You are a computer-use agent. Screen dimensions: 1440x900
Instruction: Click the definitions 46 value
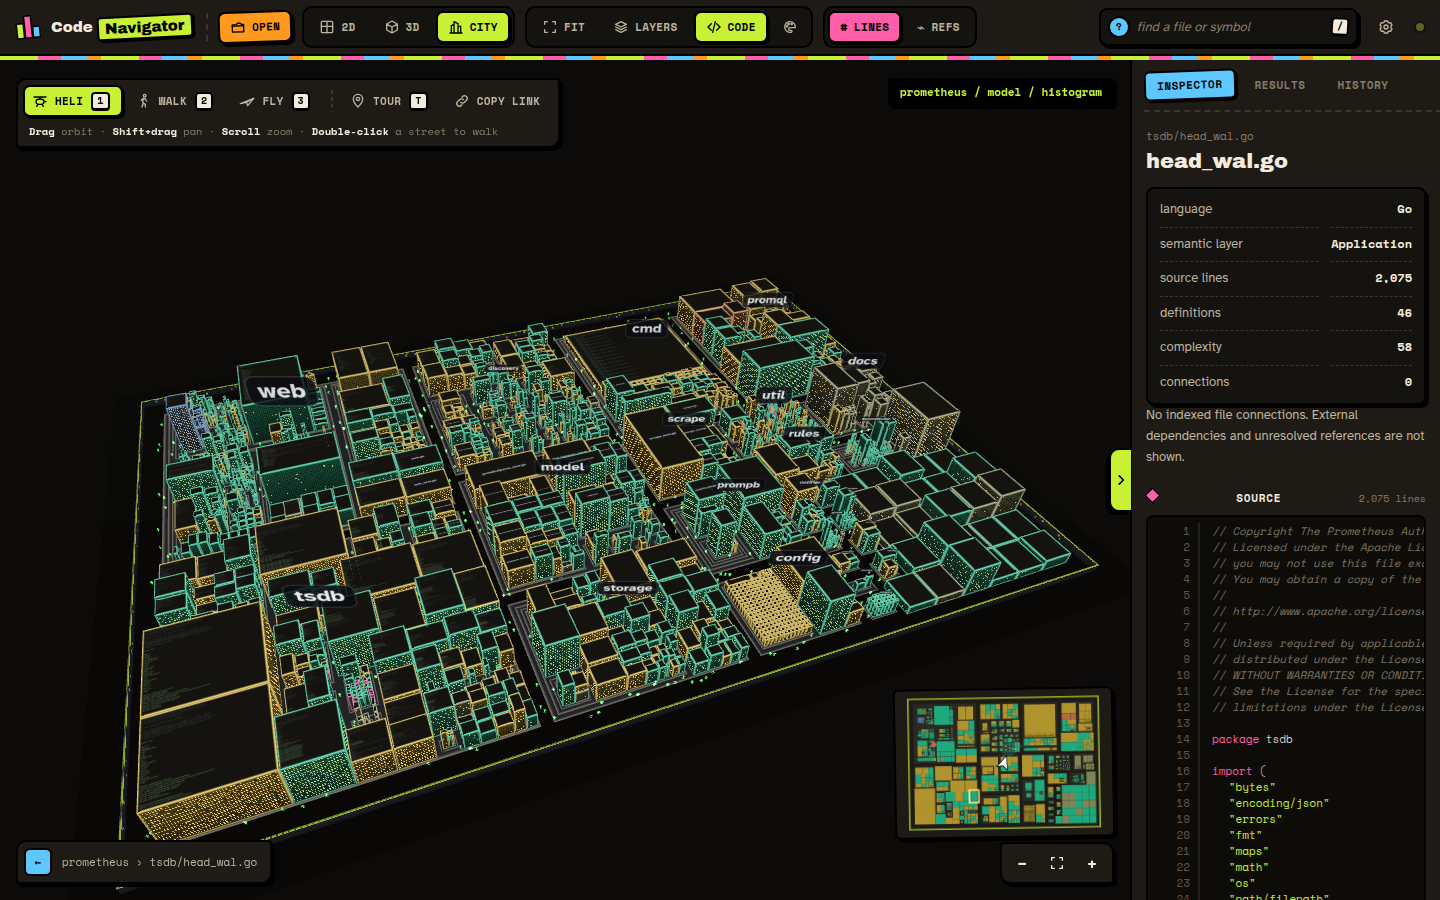[x=1404, y=313]
